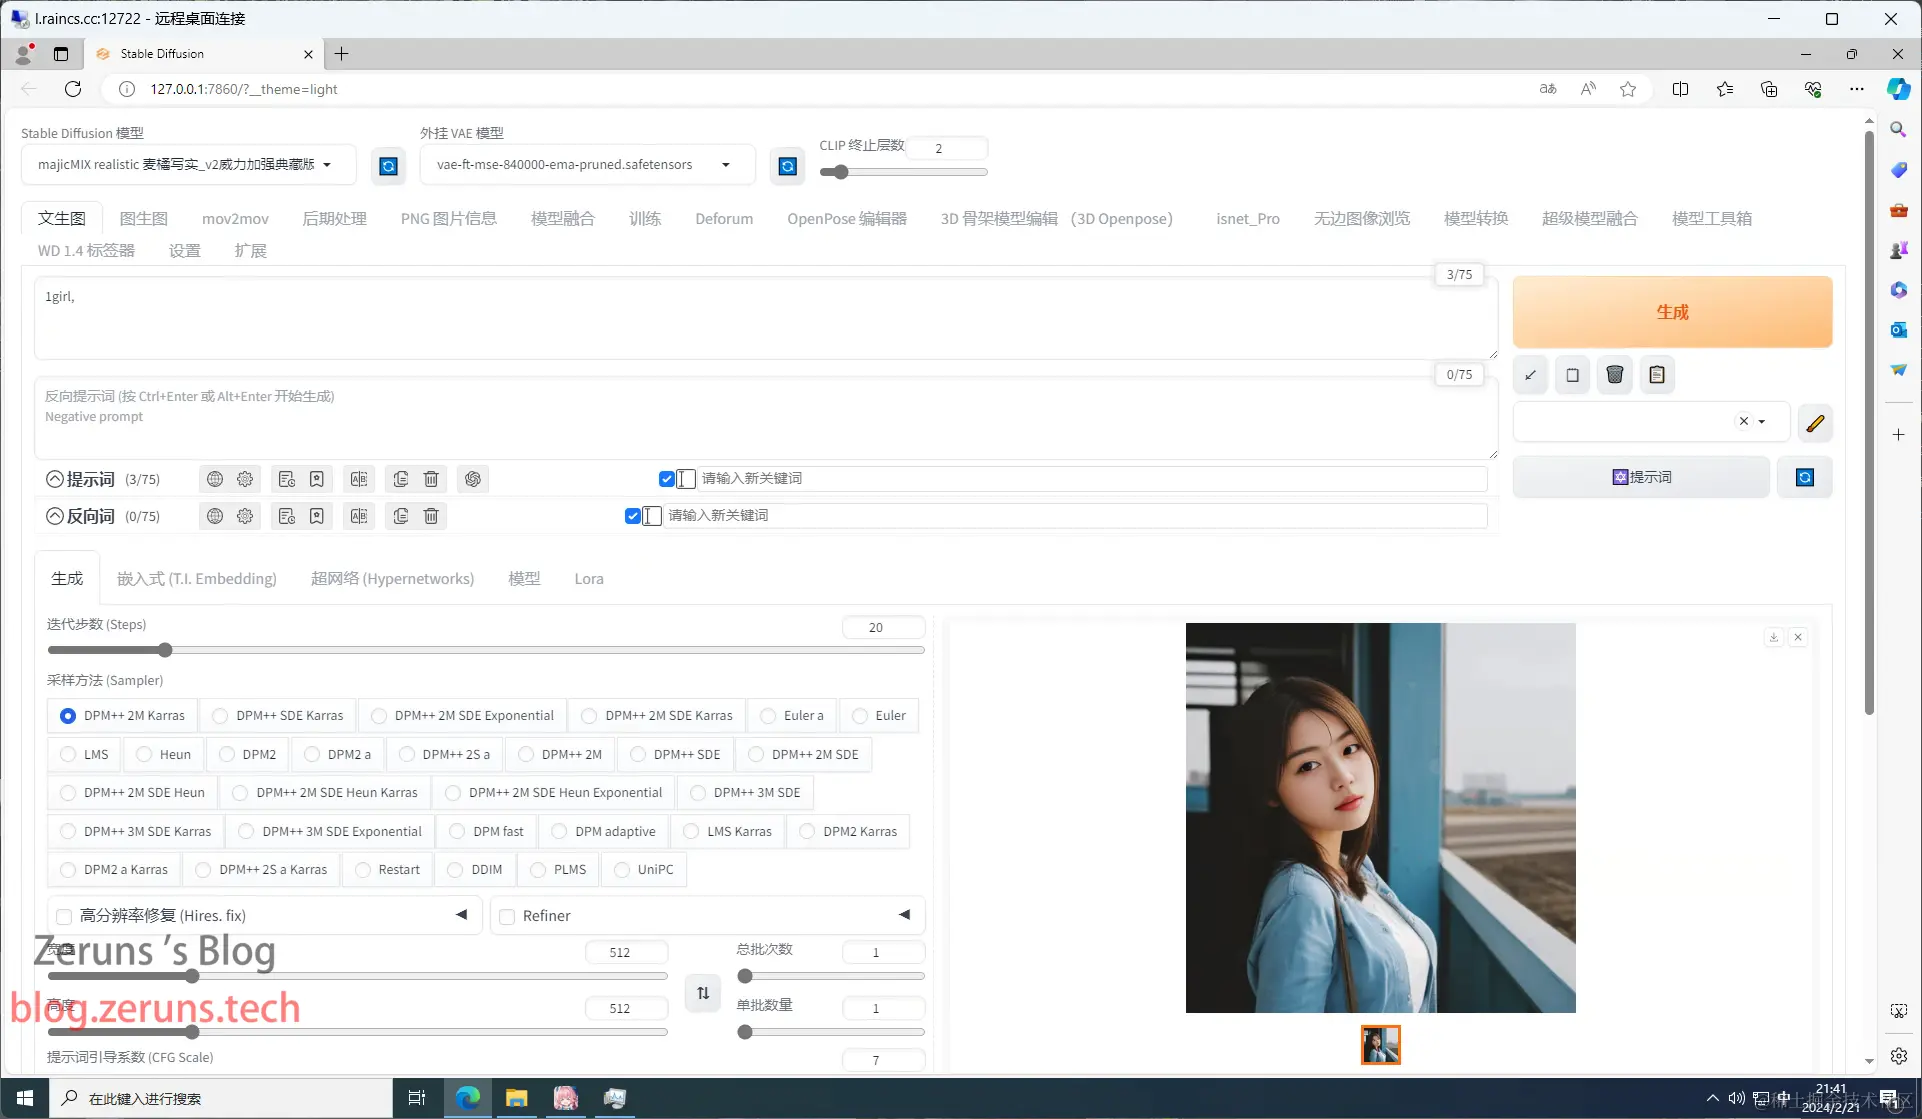1922x1119 pixels.
Task: Switch to the 图生图 tab
Action: coord(143,219)
